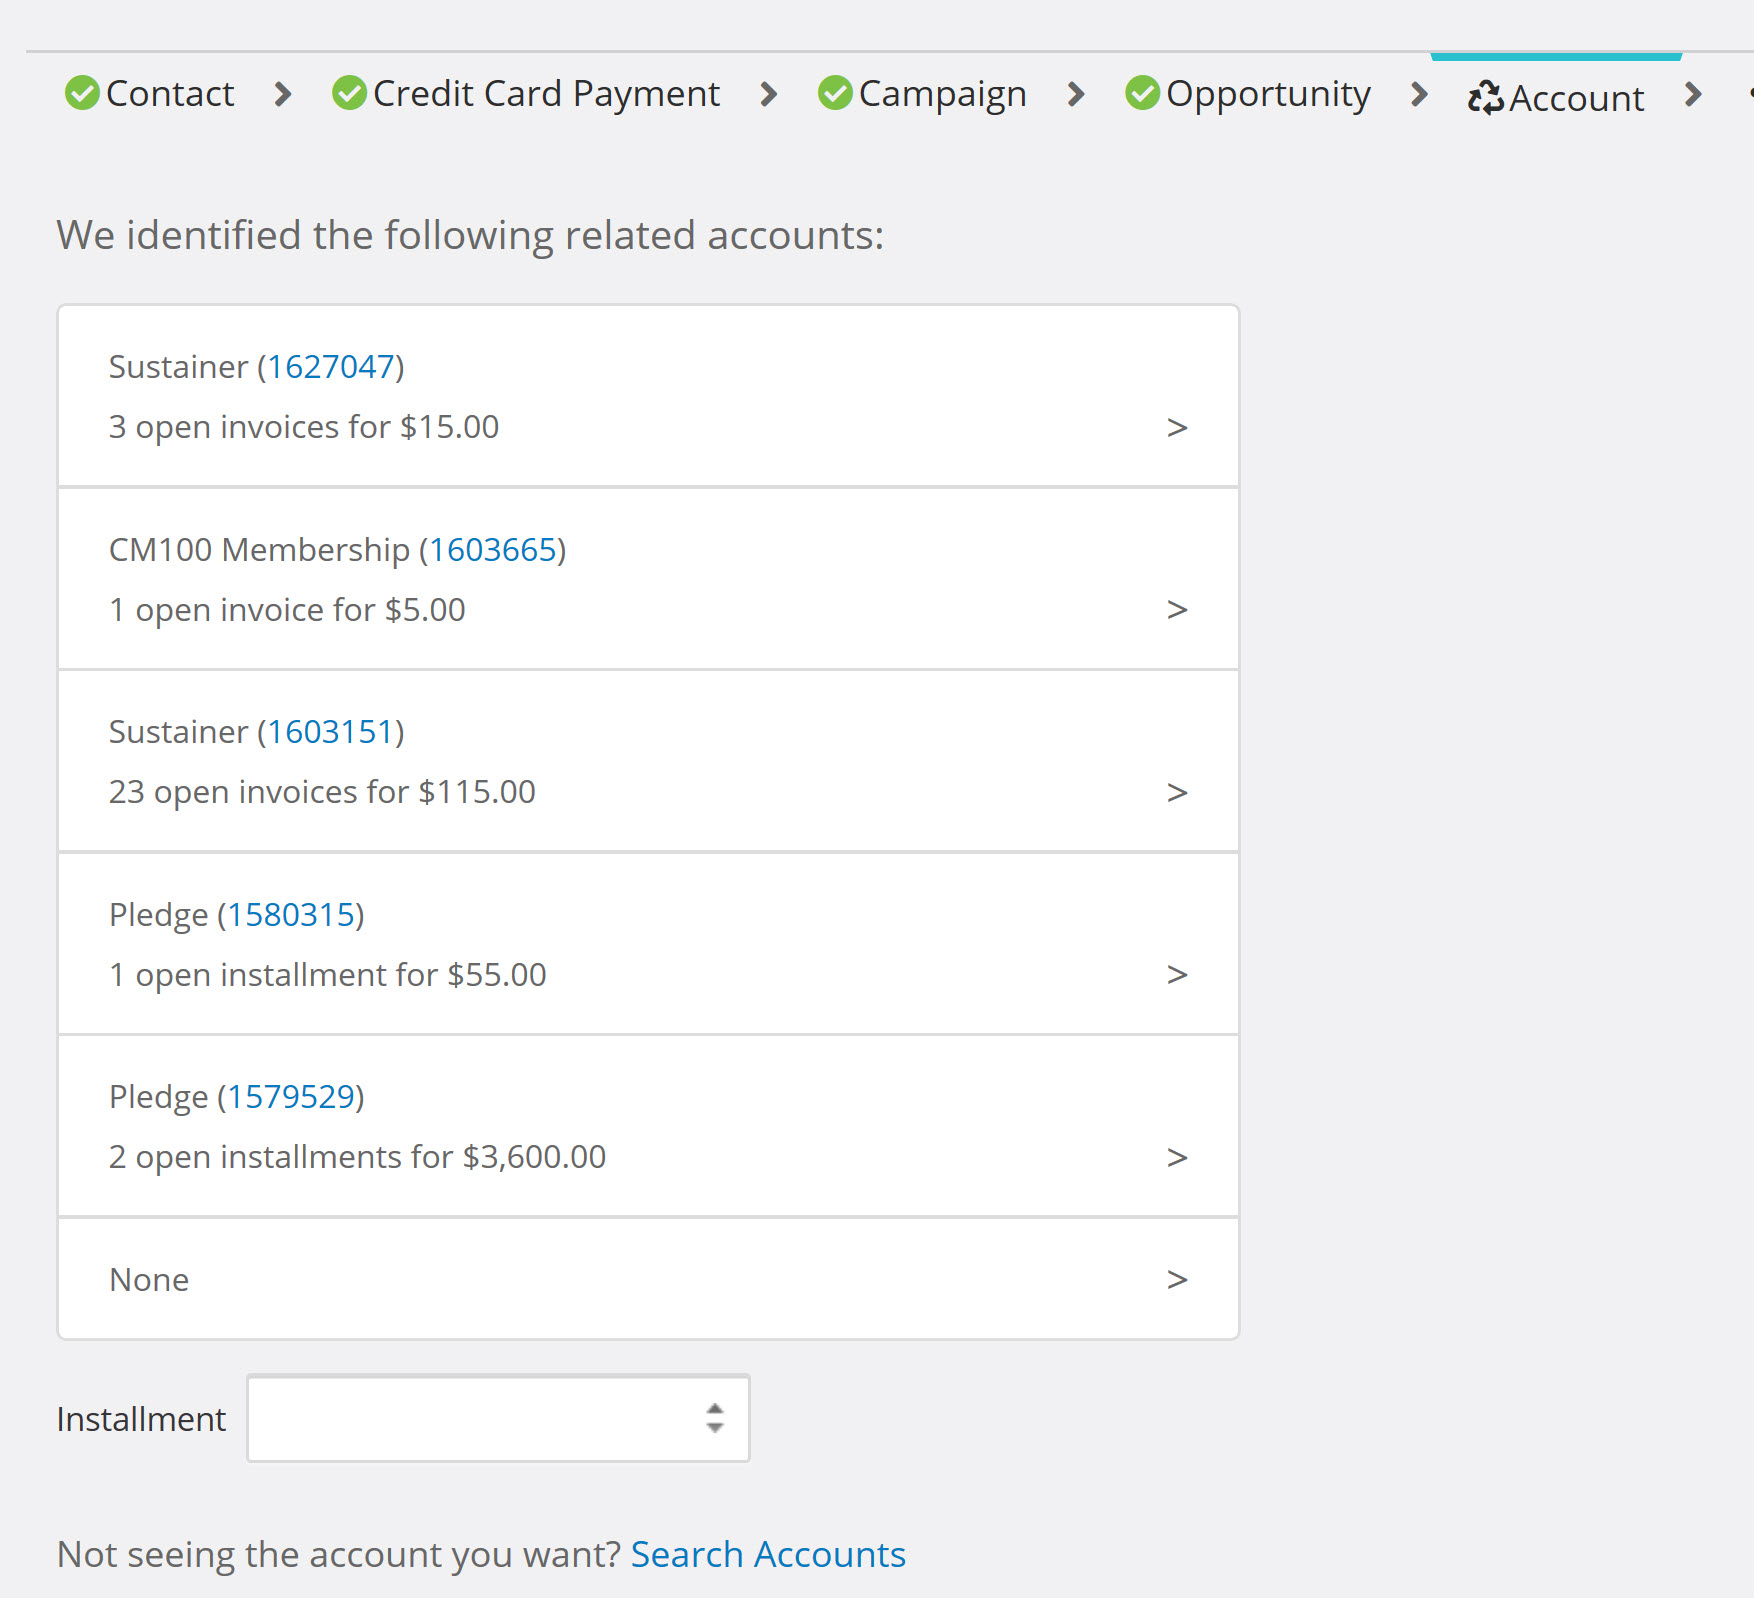Switch to the Opportunity step

click(1267, 93)
